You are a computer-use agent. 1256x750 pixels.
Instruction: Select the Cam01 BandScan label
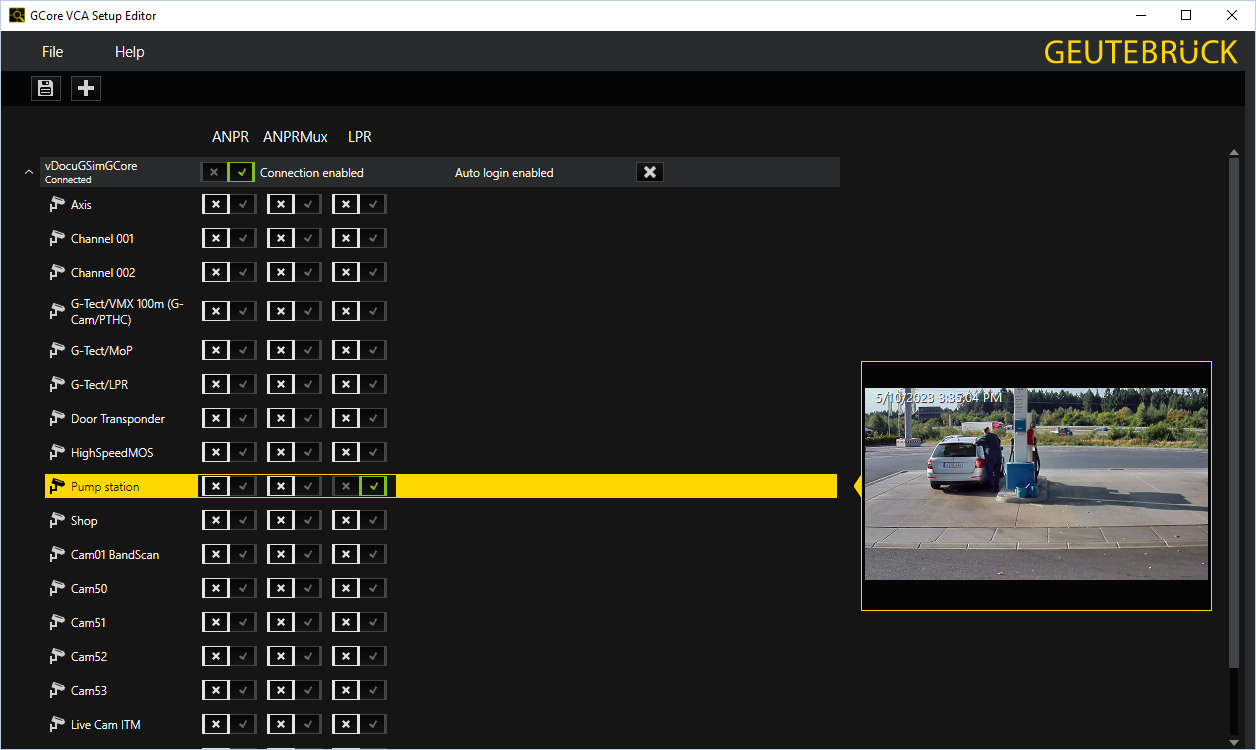pos(115,555)
